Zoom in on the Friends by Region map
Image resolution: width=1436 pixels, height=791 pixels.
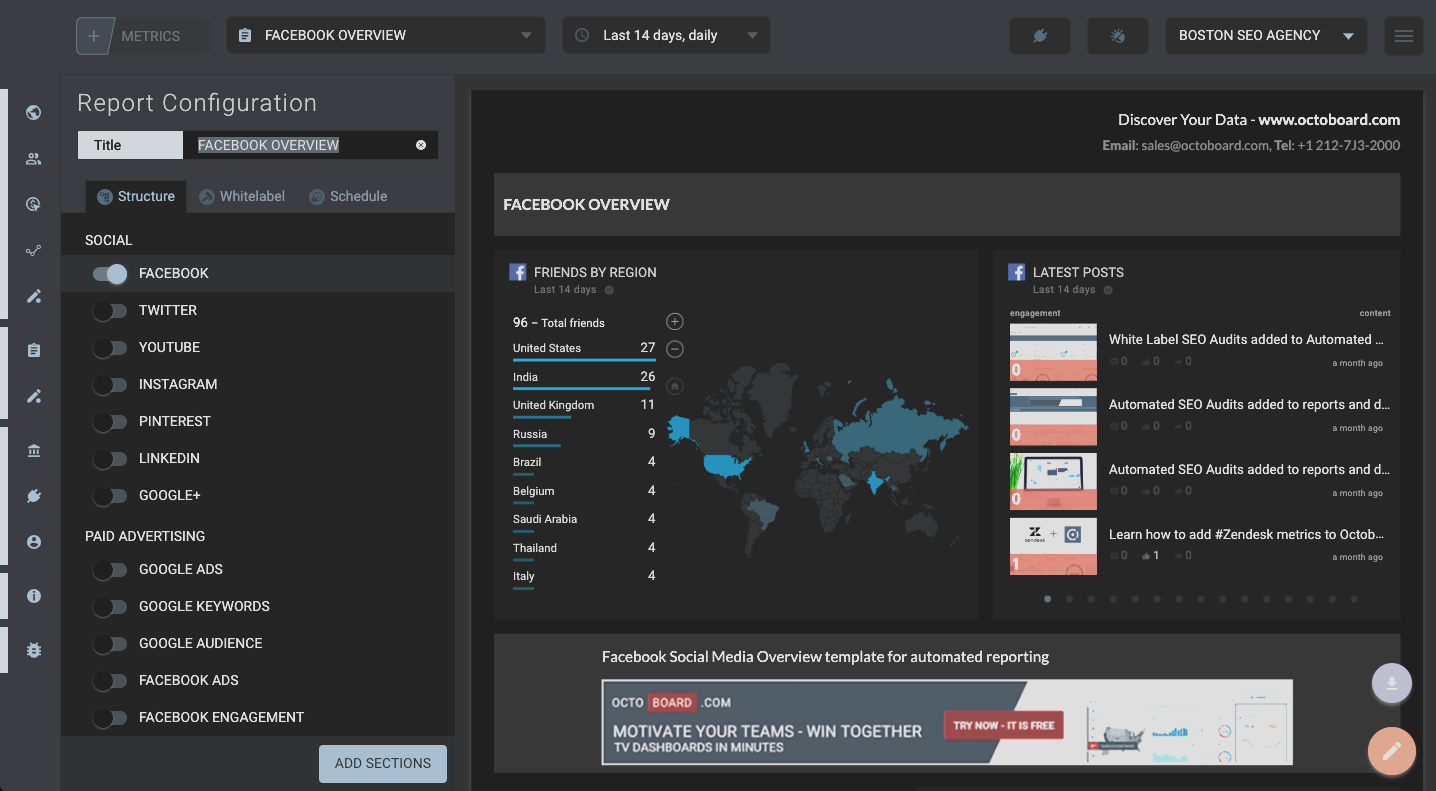pos(675,322)
